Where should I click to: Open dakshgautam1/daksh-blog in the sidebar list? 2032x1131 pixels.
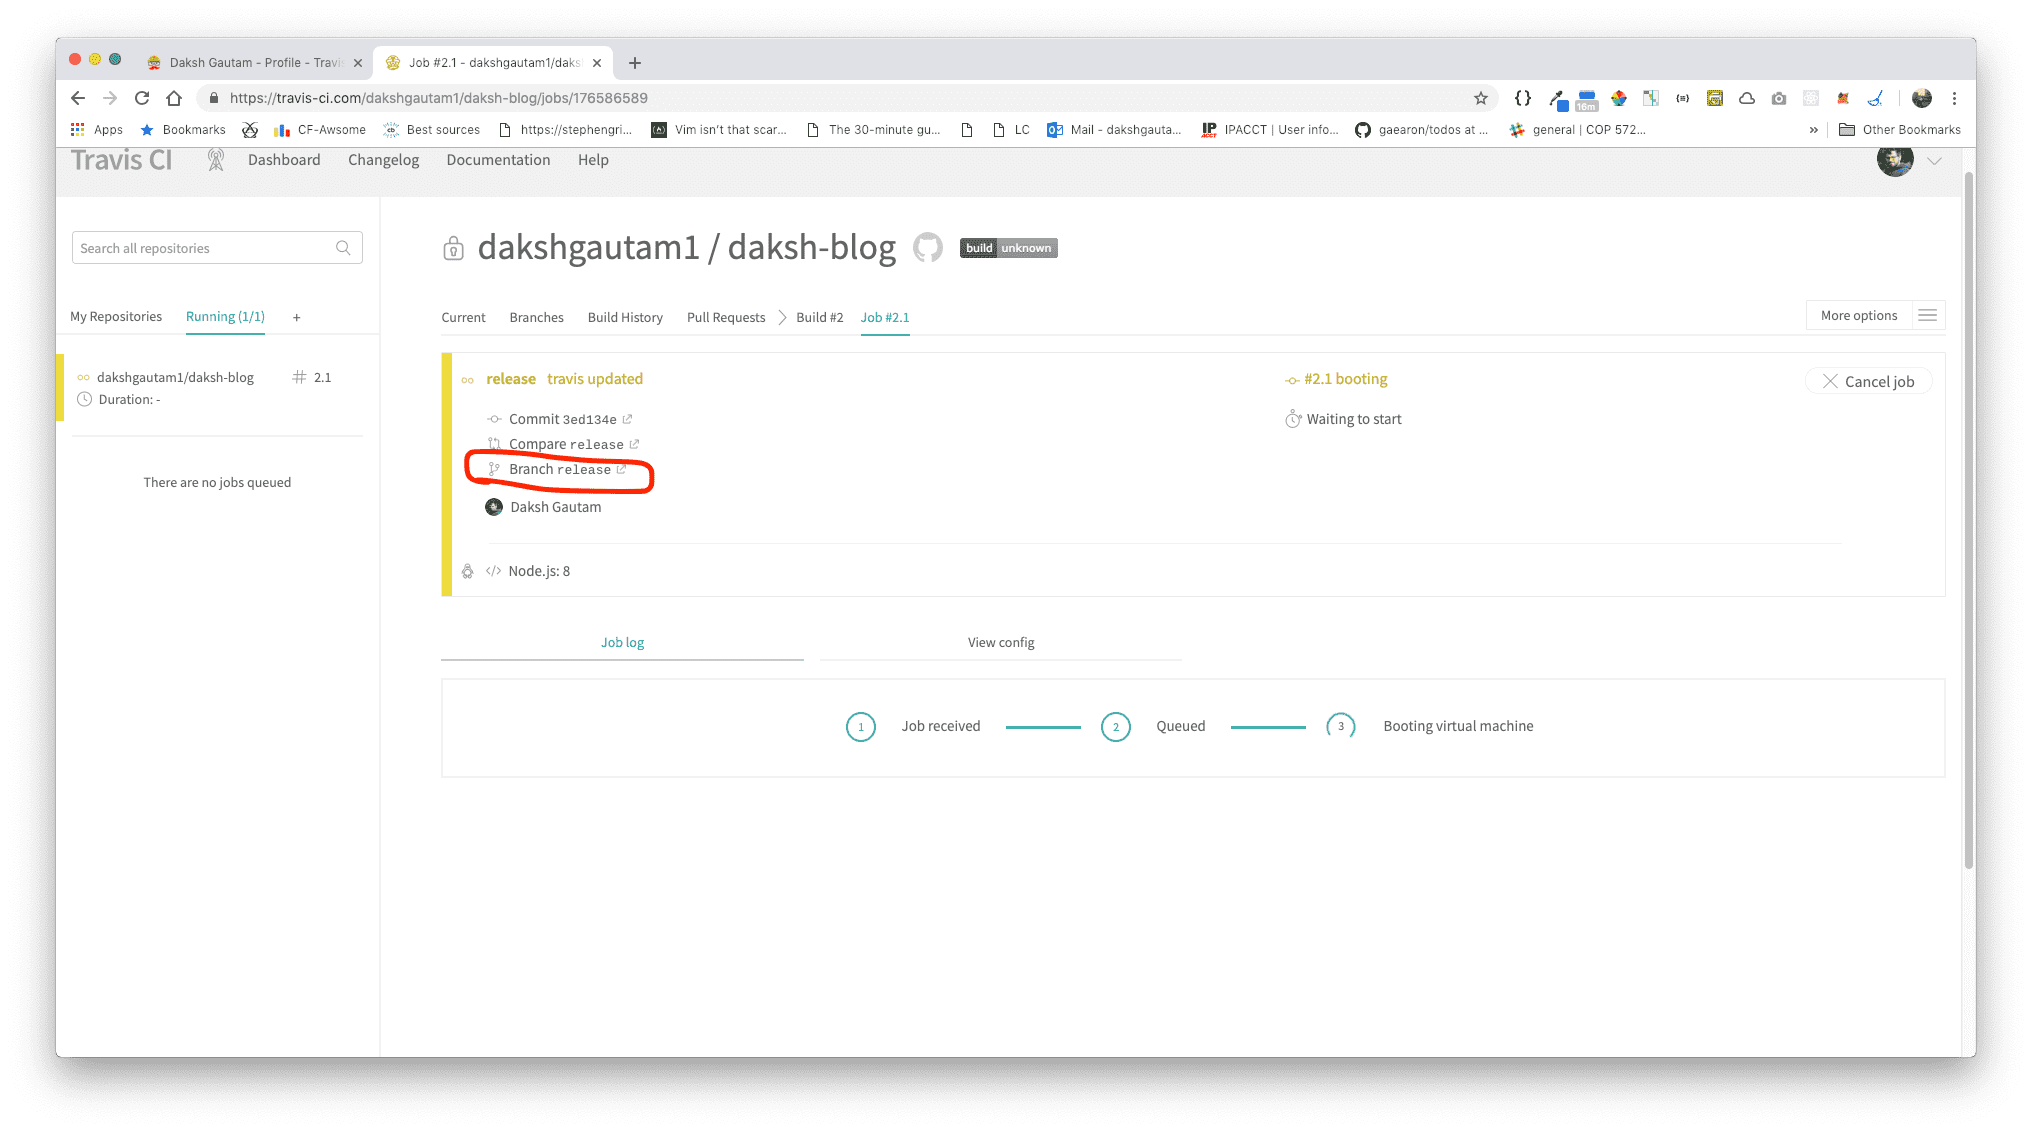click(x=175, y=378)
